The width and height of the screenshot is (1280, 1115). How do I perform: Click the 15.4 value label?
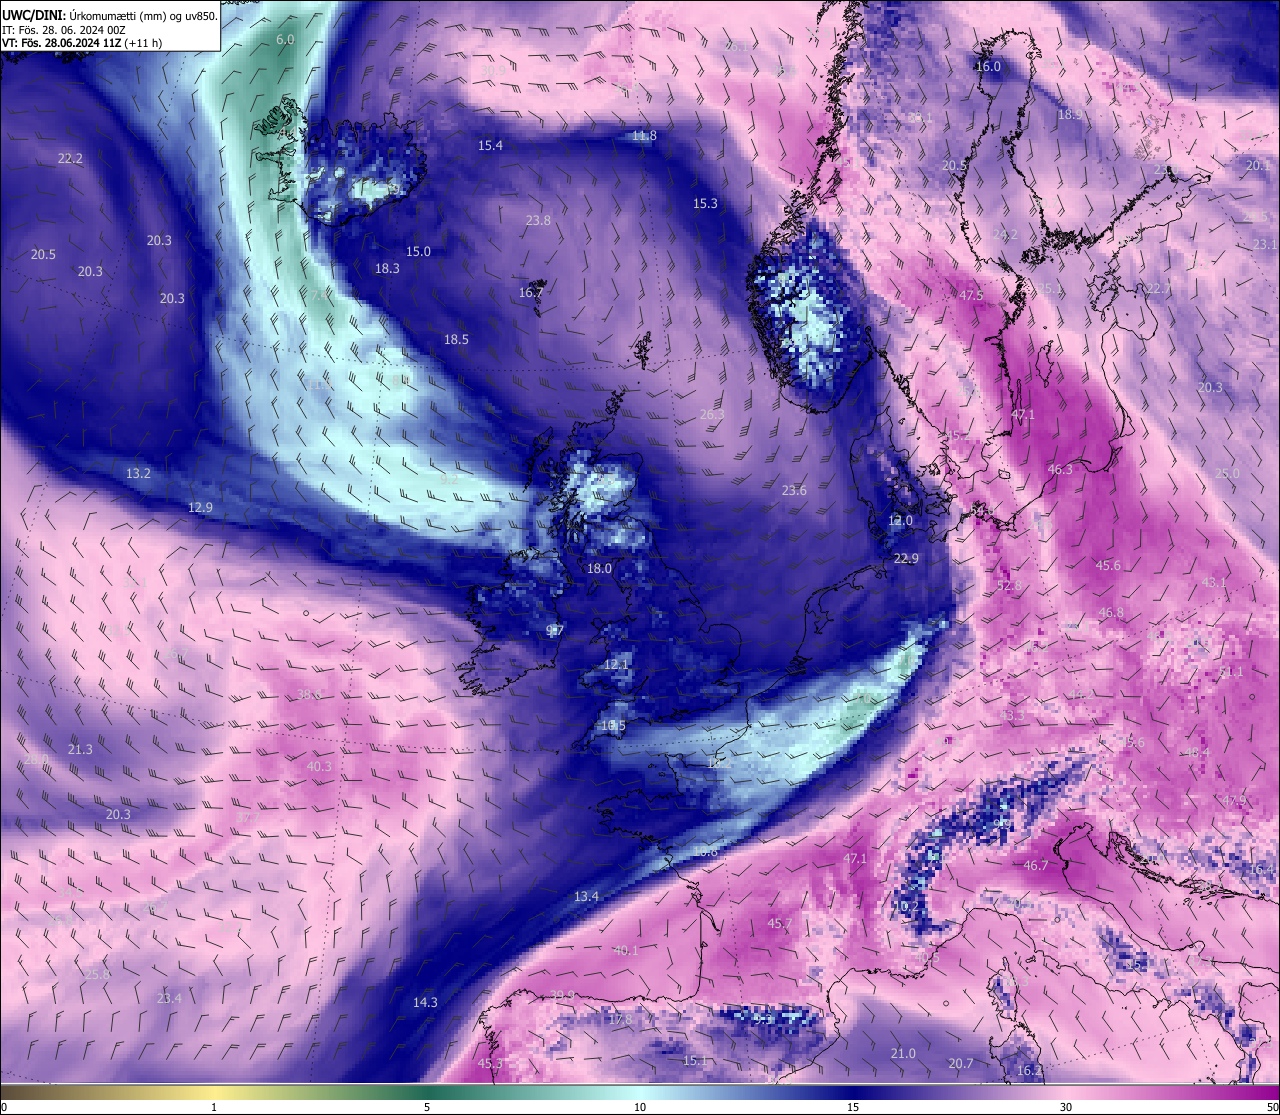(x=490, y=145)
